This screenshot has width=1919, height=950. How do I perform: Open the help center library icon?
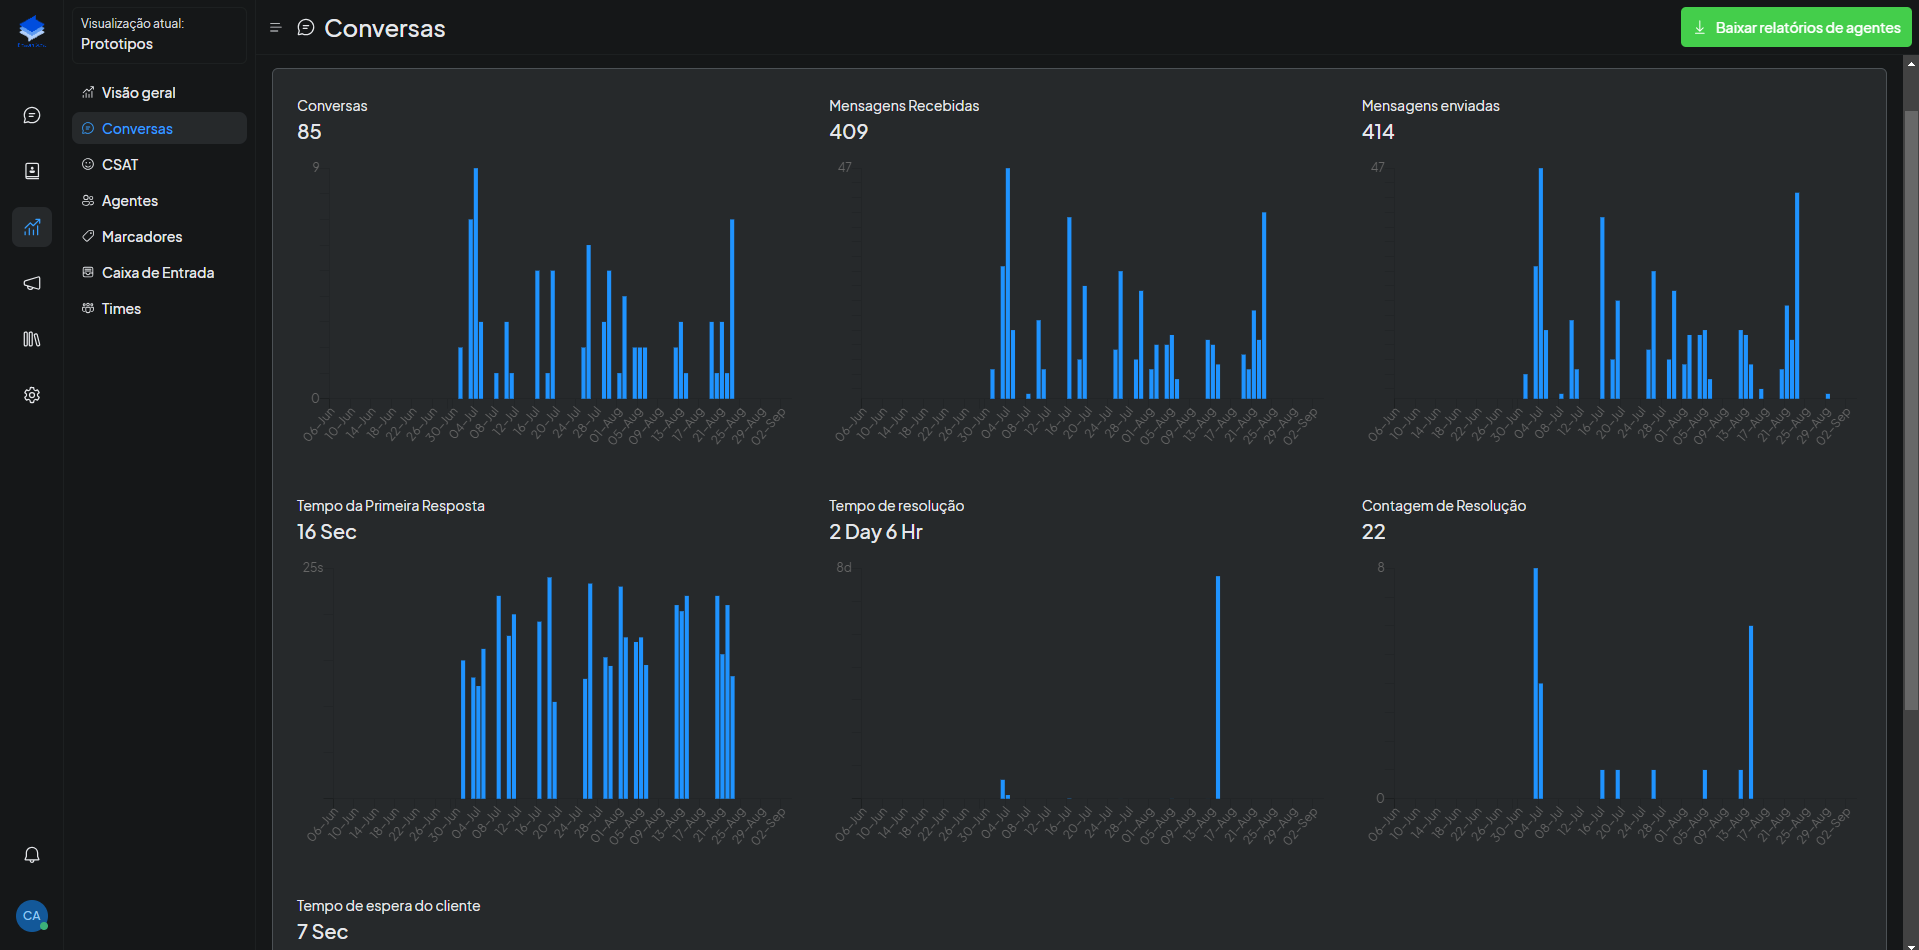32,339
